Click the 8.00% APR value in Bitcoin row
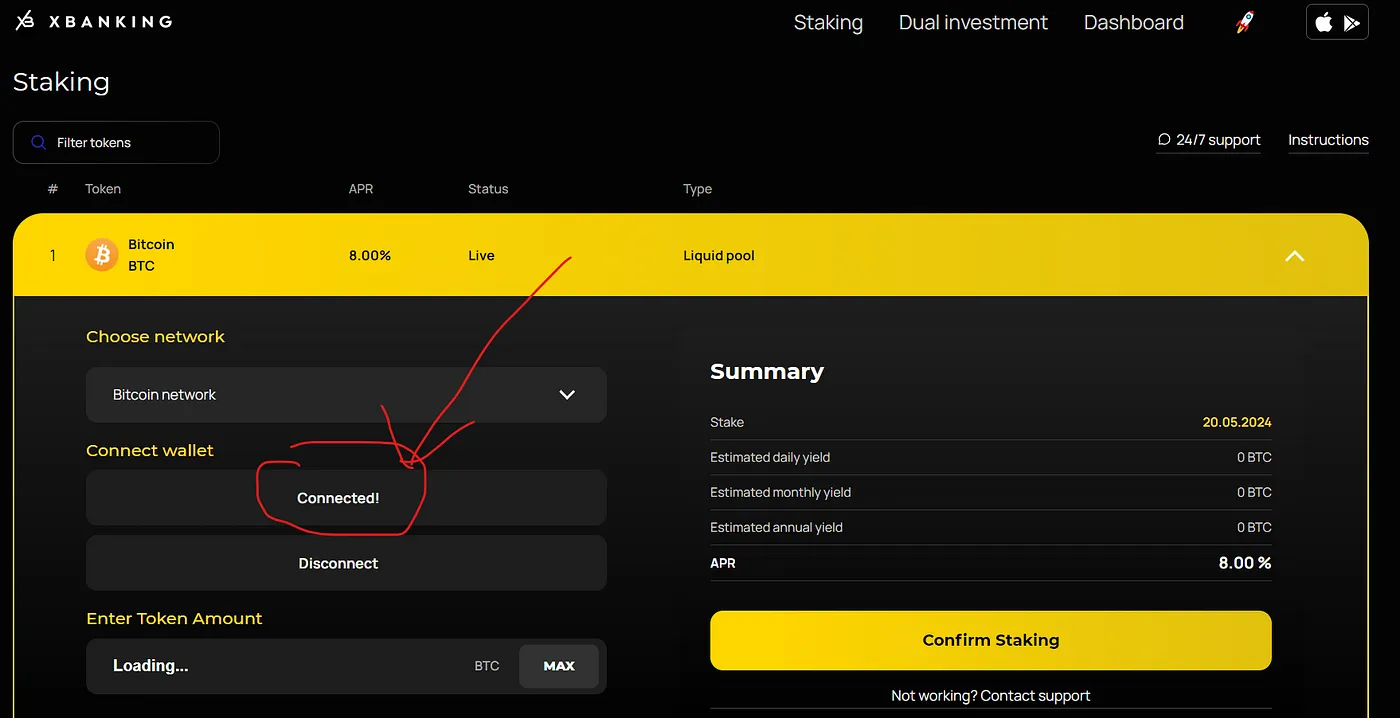Screen dimensions: 1400x718 pos(370,255)
